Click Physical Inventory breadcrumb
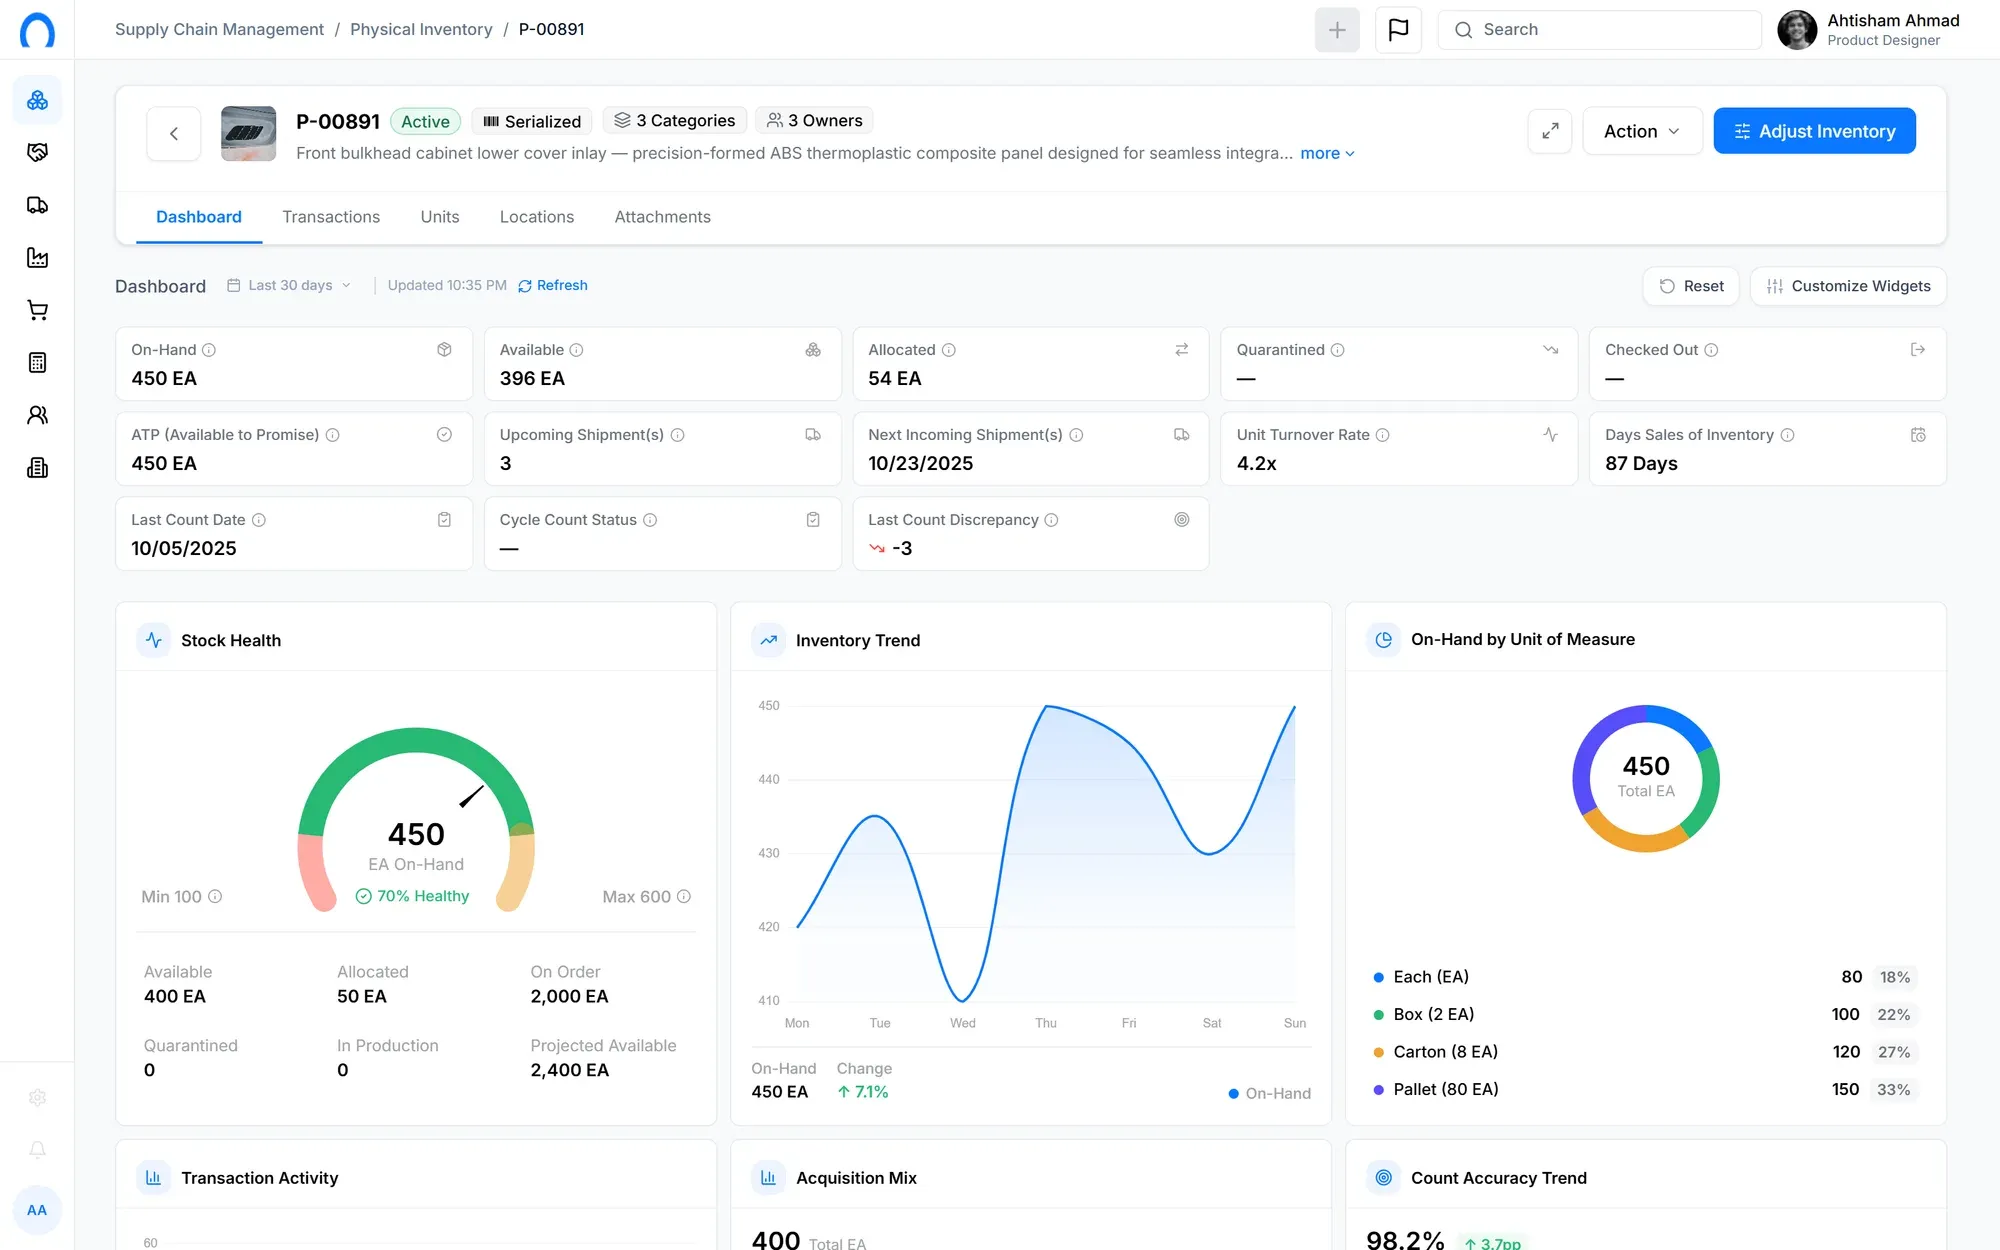 (421, 29)
